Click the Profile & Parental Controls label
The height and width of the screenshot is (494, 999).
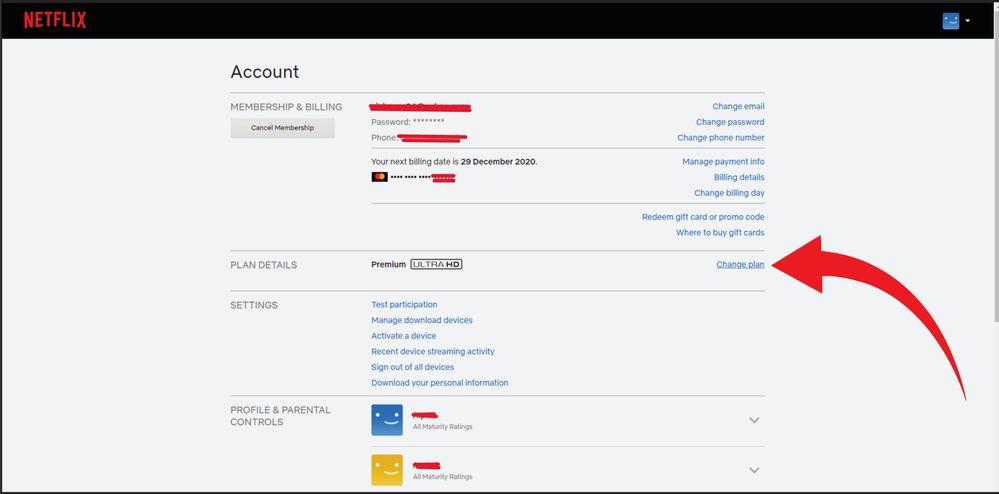[280, 416]
